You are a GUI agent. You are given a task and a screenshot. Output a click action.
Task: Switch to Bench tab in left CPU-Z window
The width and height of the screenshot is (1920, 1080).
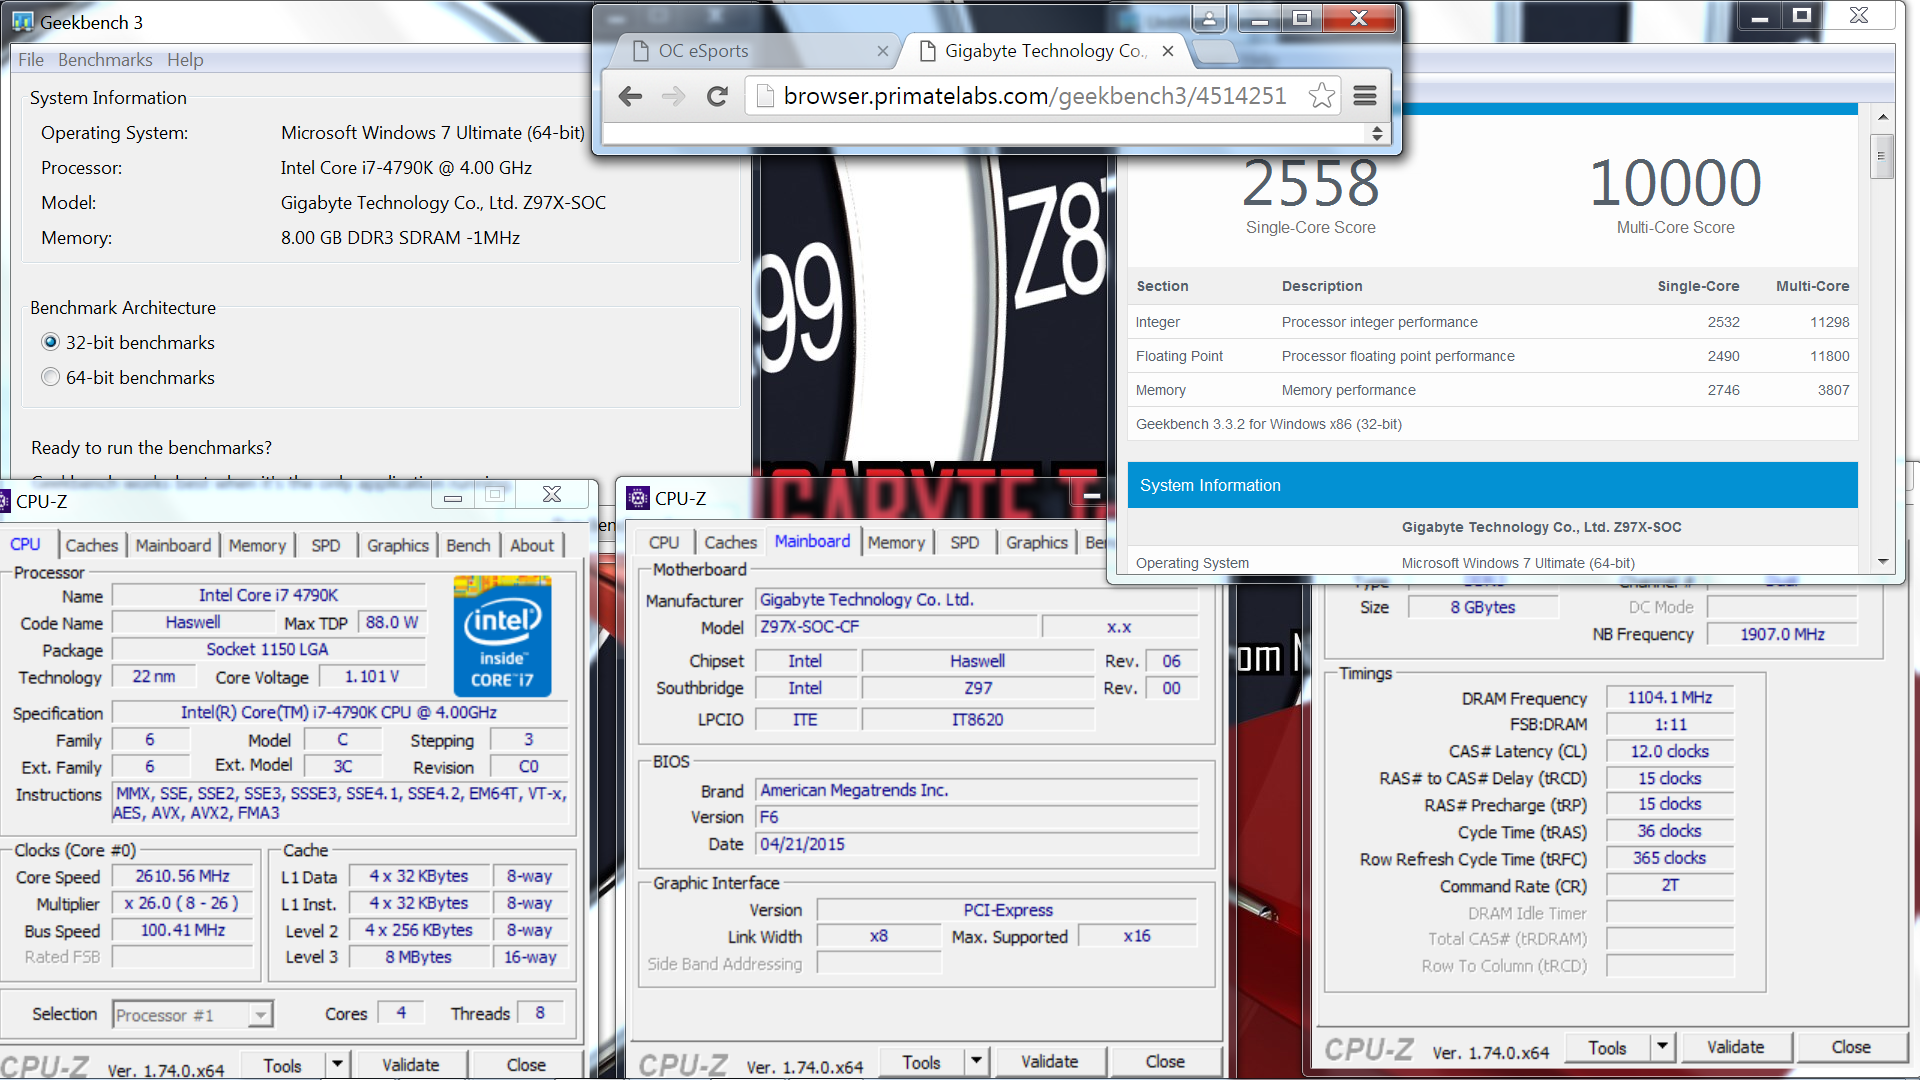468,545
